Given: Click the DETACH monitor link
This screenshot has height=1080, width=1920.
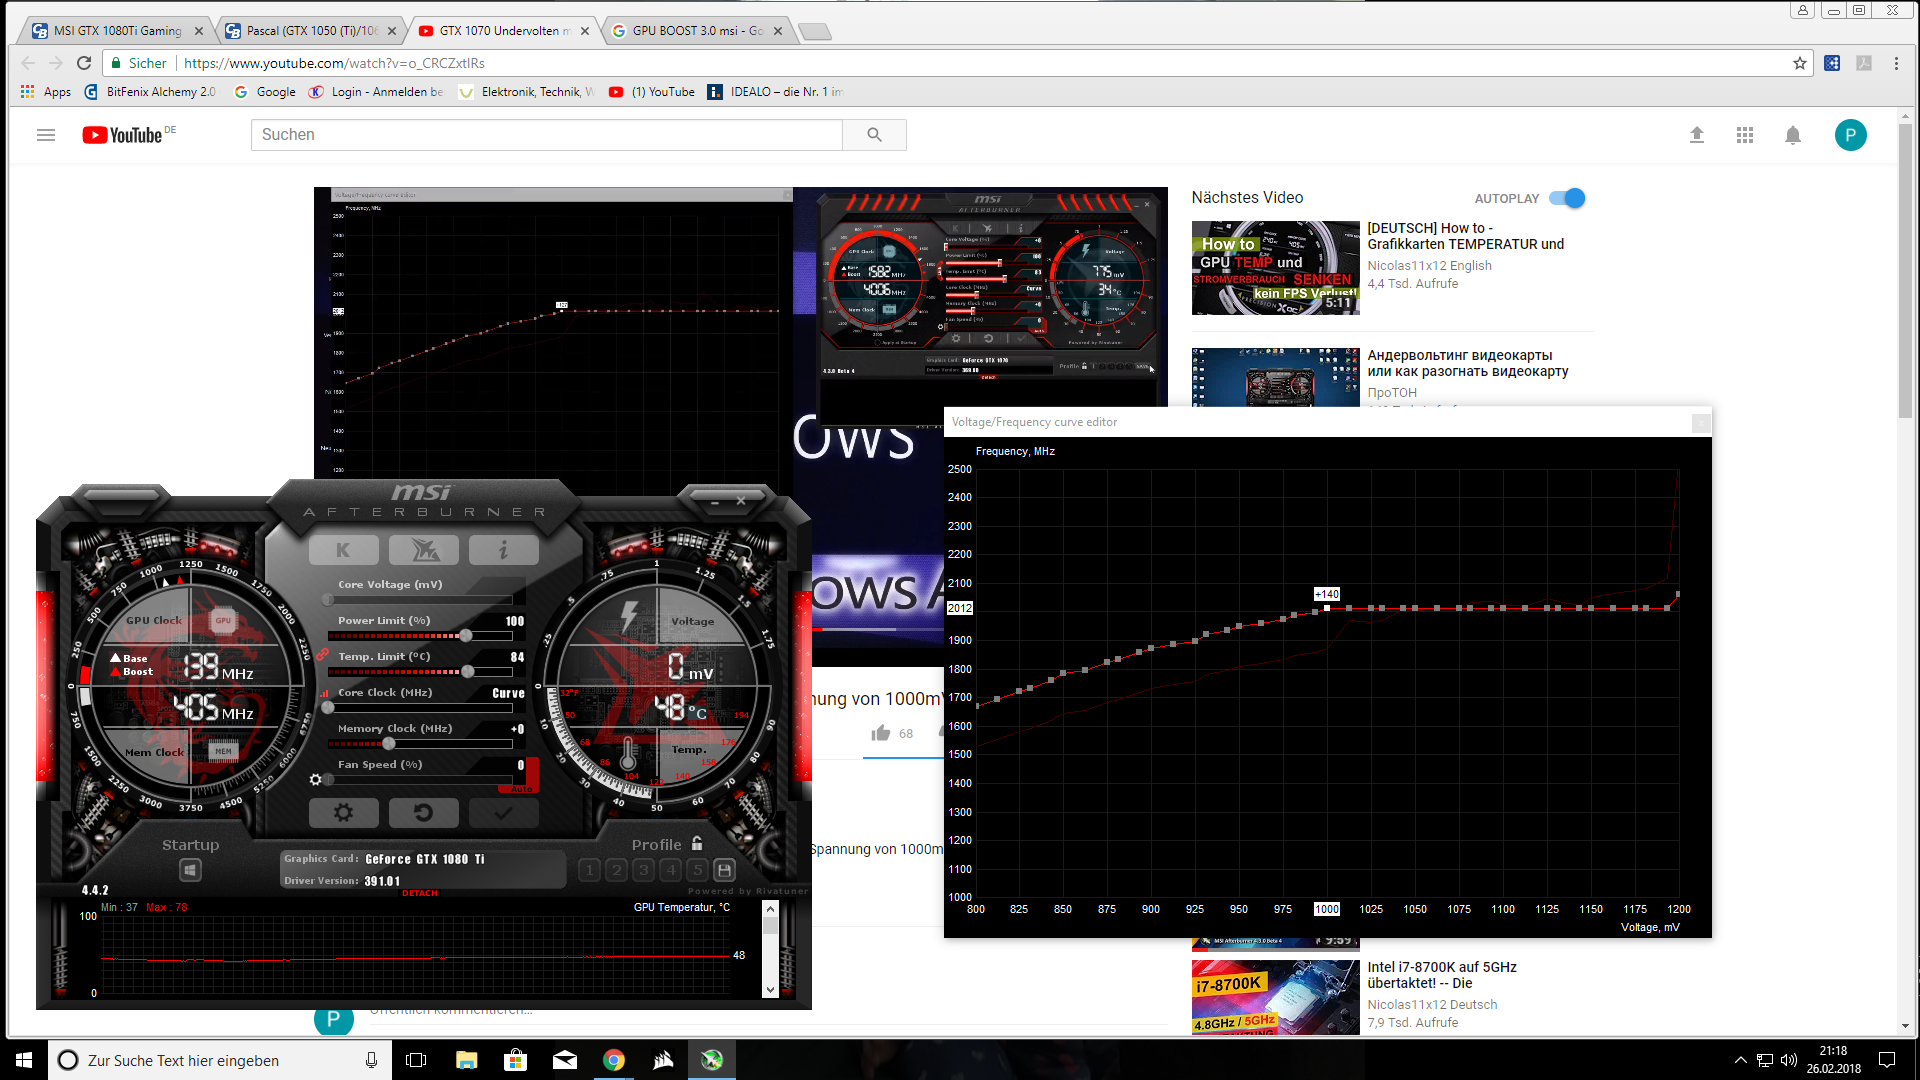Looking at the screenshot, I should click(420, 893).
